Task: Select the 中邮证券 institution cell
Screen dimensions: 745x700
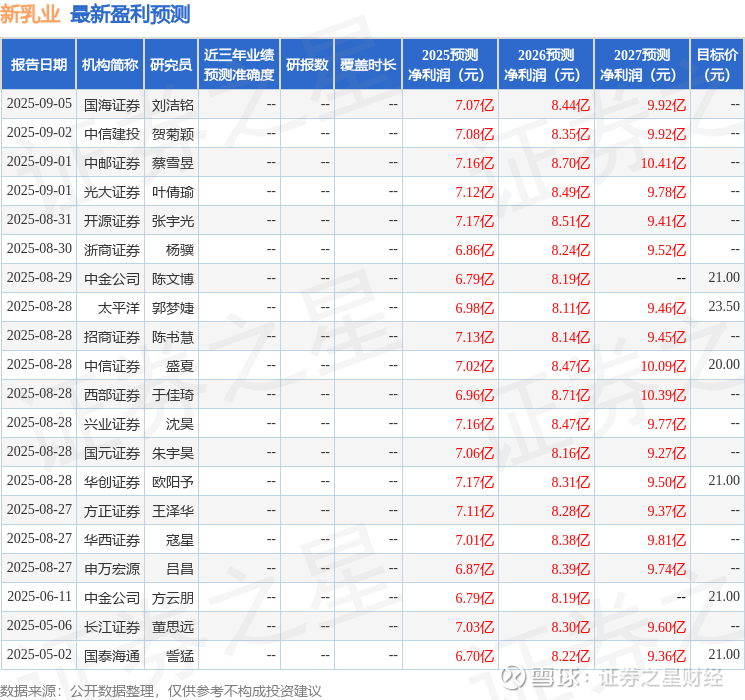Action: [112, 163]
